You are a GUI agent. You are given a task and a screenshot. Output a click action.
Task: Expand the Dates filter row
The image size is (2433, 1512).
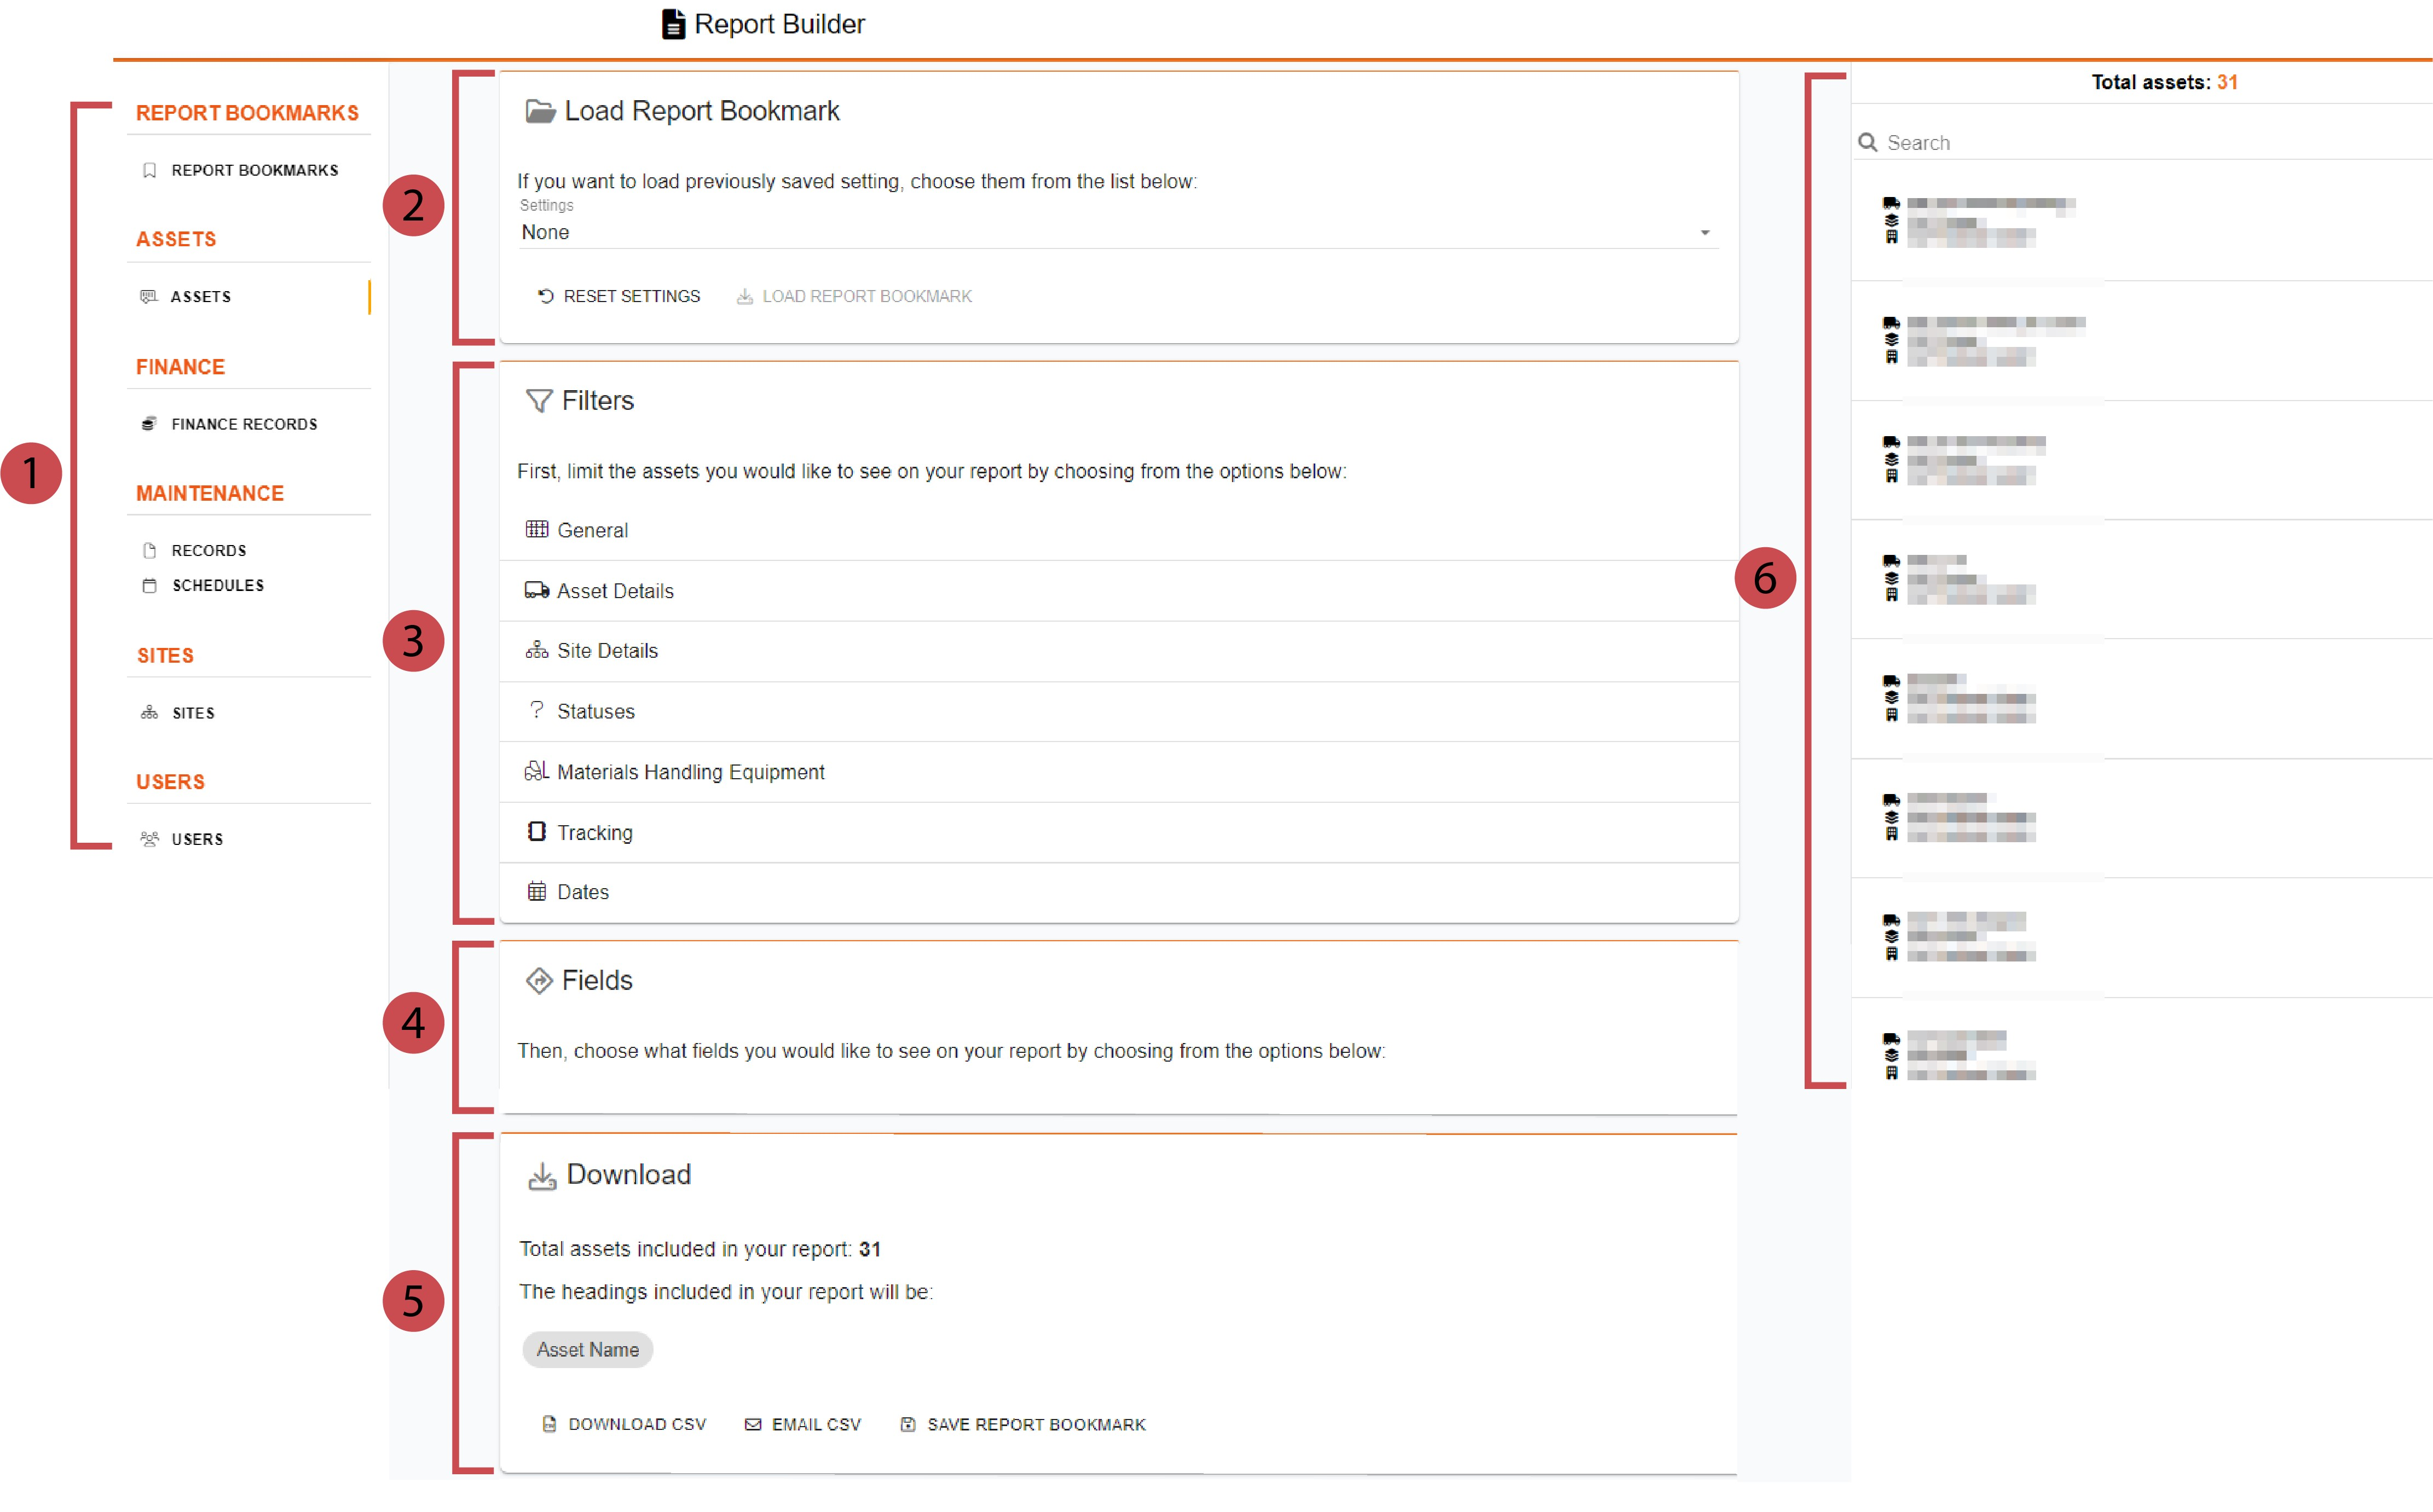point(582,892)
